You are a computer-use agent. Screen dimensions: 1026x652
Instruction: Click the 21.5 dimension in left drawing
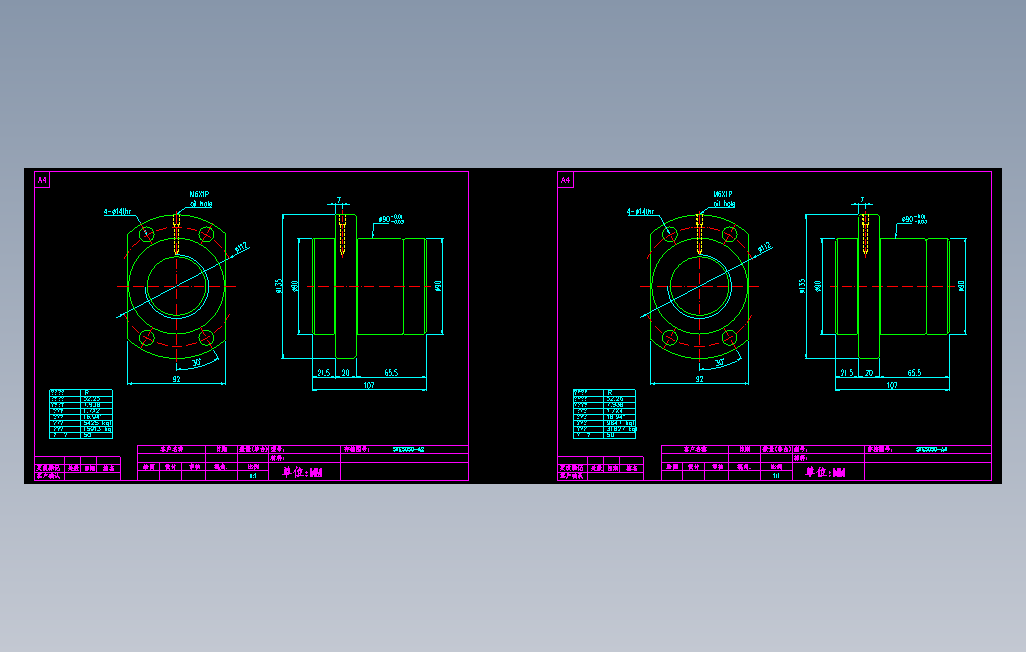click(324, 372)
